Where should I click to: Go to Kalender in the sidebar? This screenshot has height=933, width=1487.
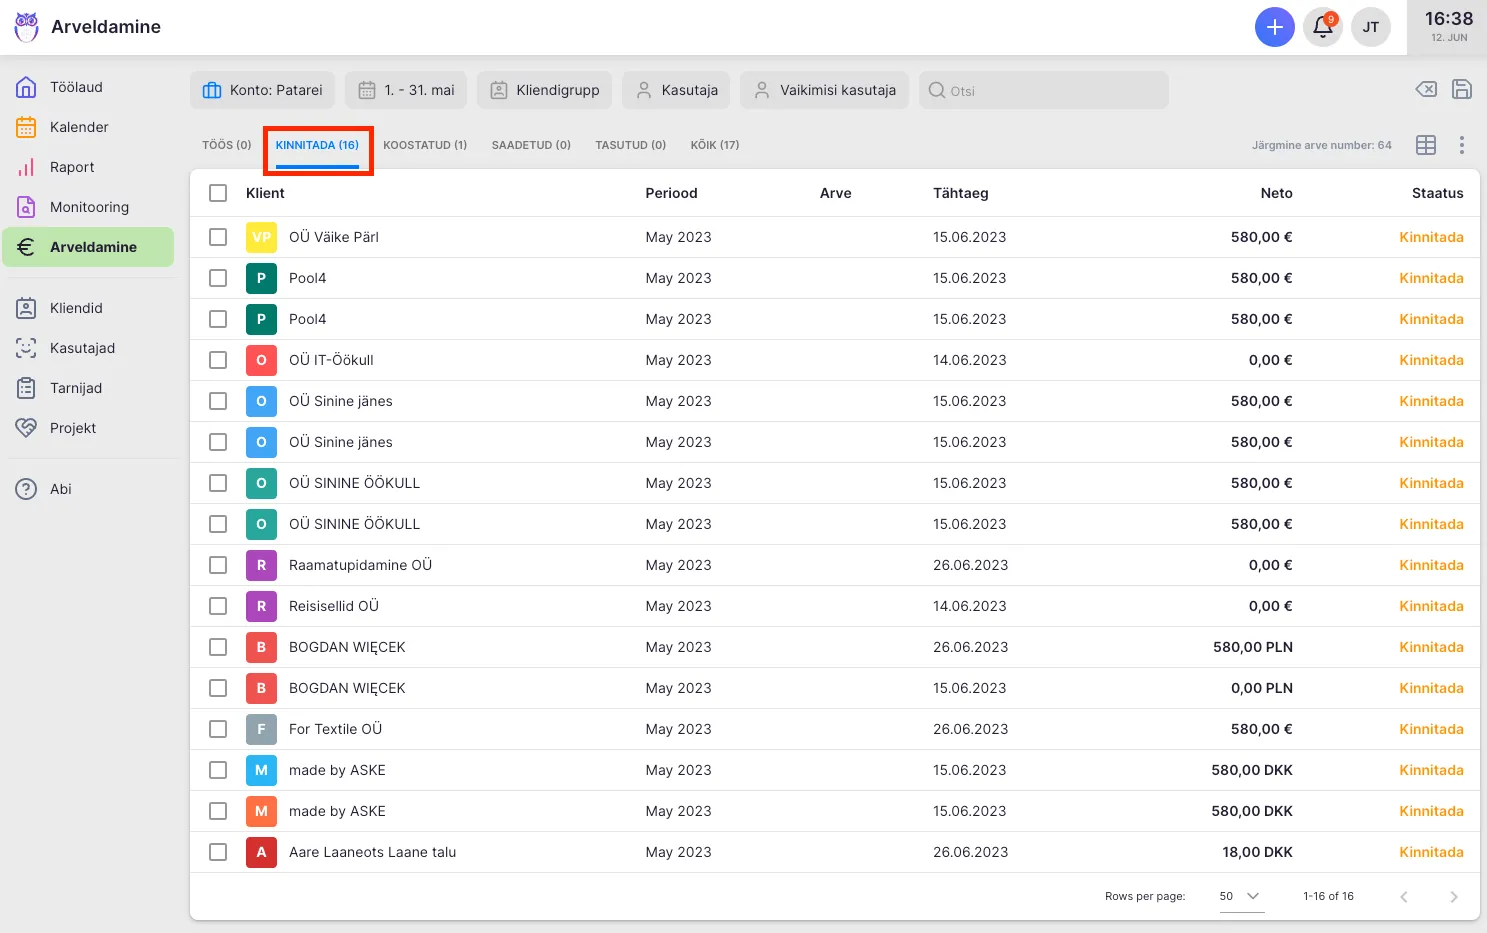tap(79, 127)
